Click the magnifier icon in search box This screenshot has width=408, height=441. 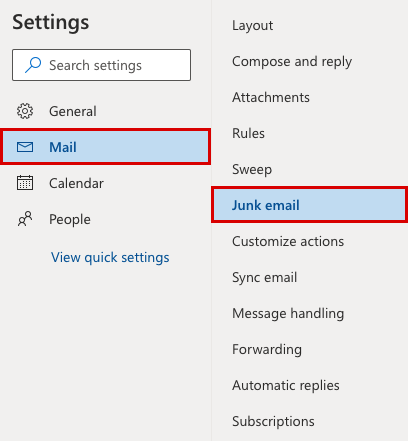[33, 65]
